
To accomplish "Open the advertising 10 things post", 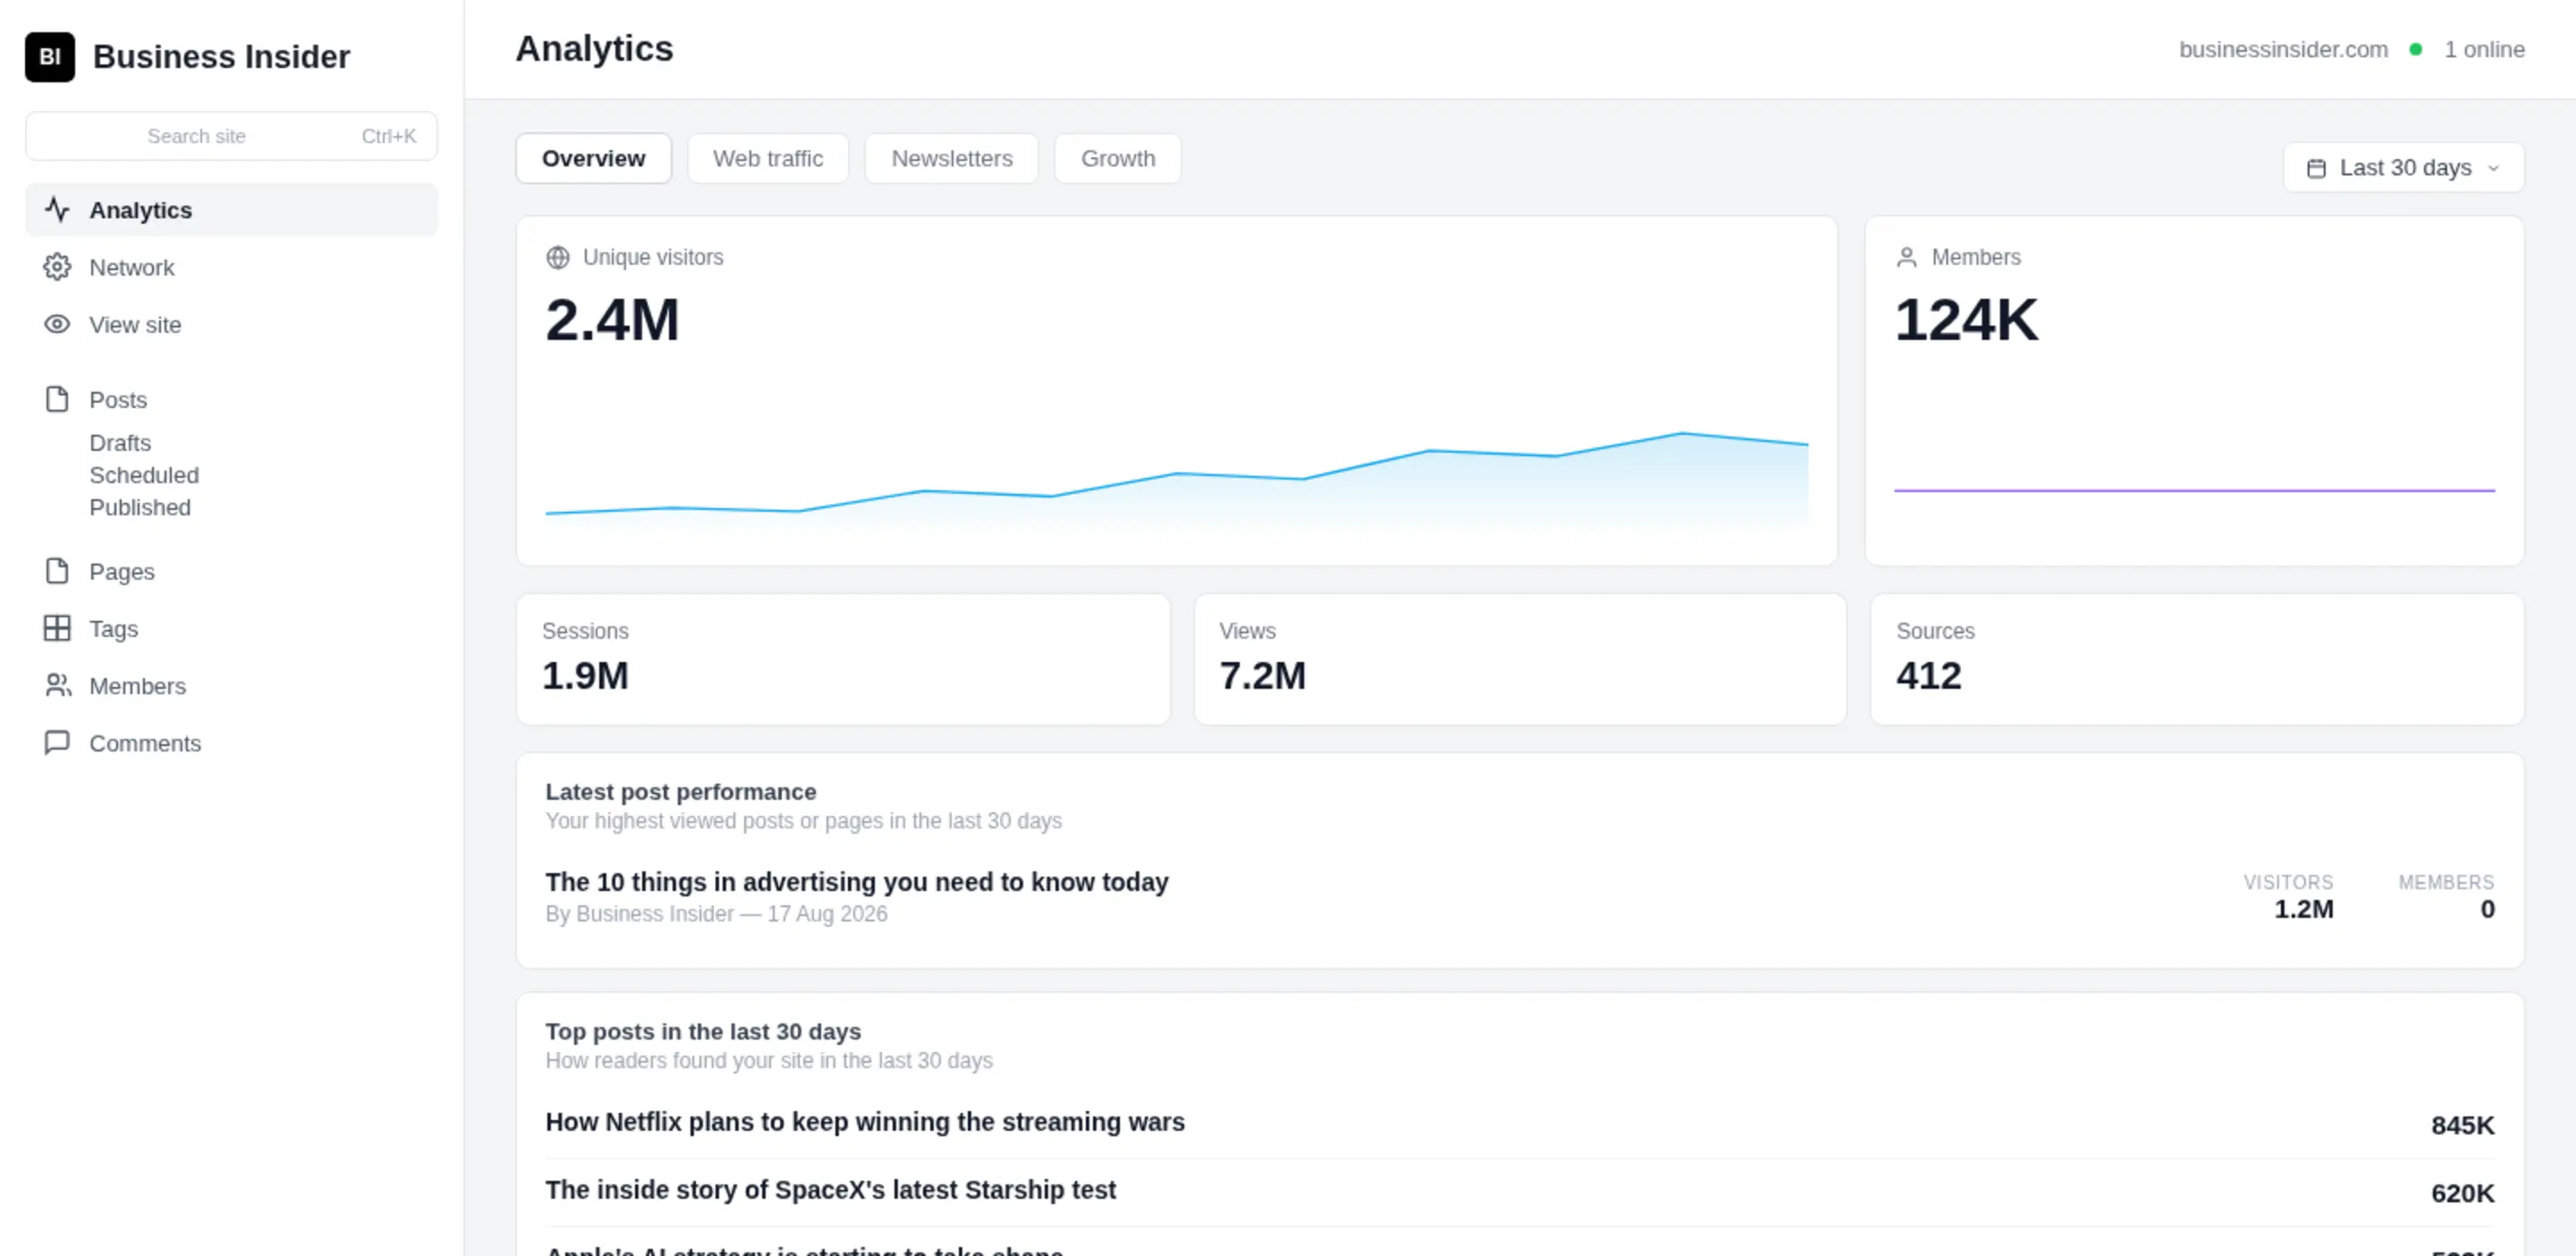I will pyautogui.click(x=856, y=881).
